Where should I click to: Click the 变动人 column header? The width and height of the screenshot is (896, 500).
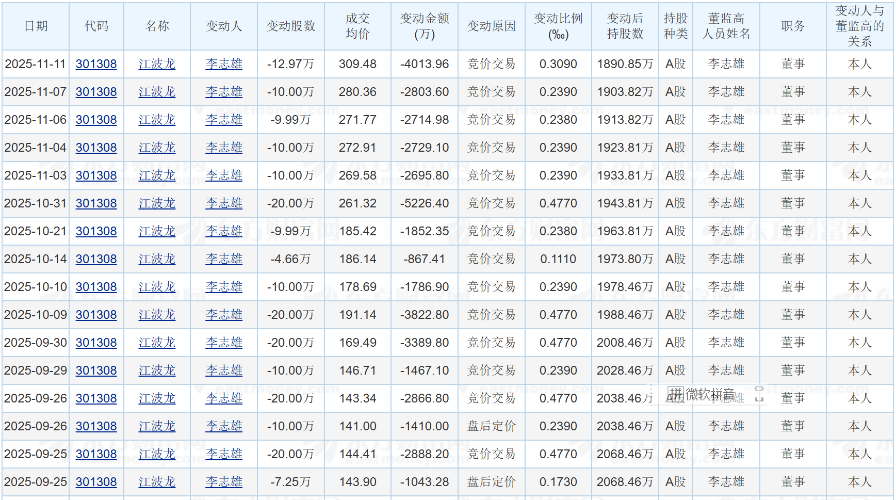click(224, 26)
